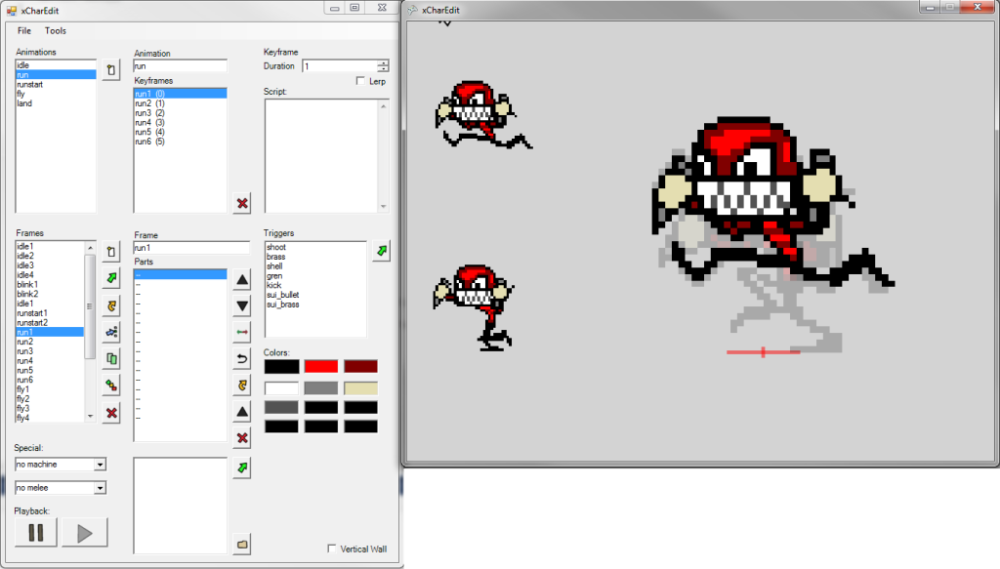The width and height of the screenshot is (1000, 569).
Task: Click the curved undo arrow icon beside Parts
Action: click(x=242, y=359)
